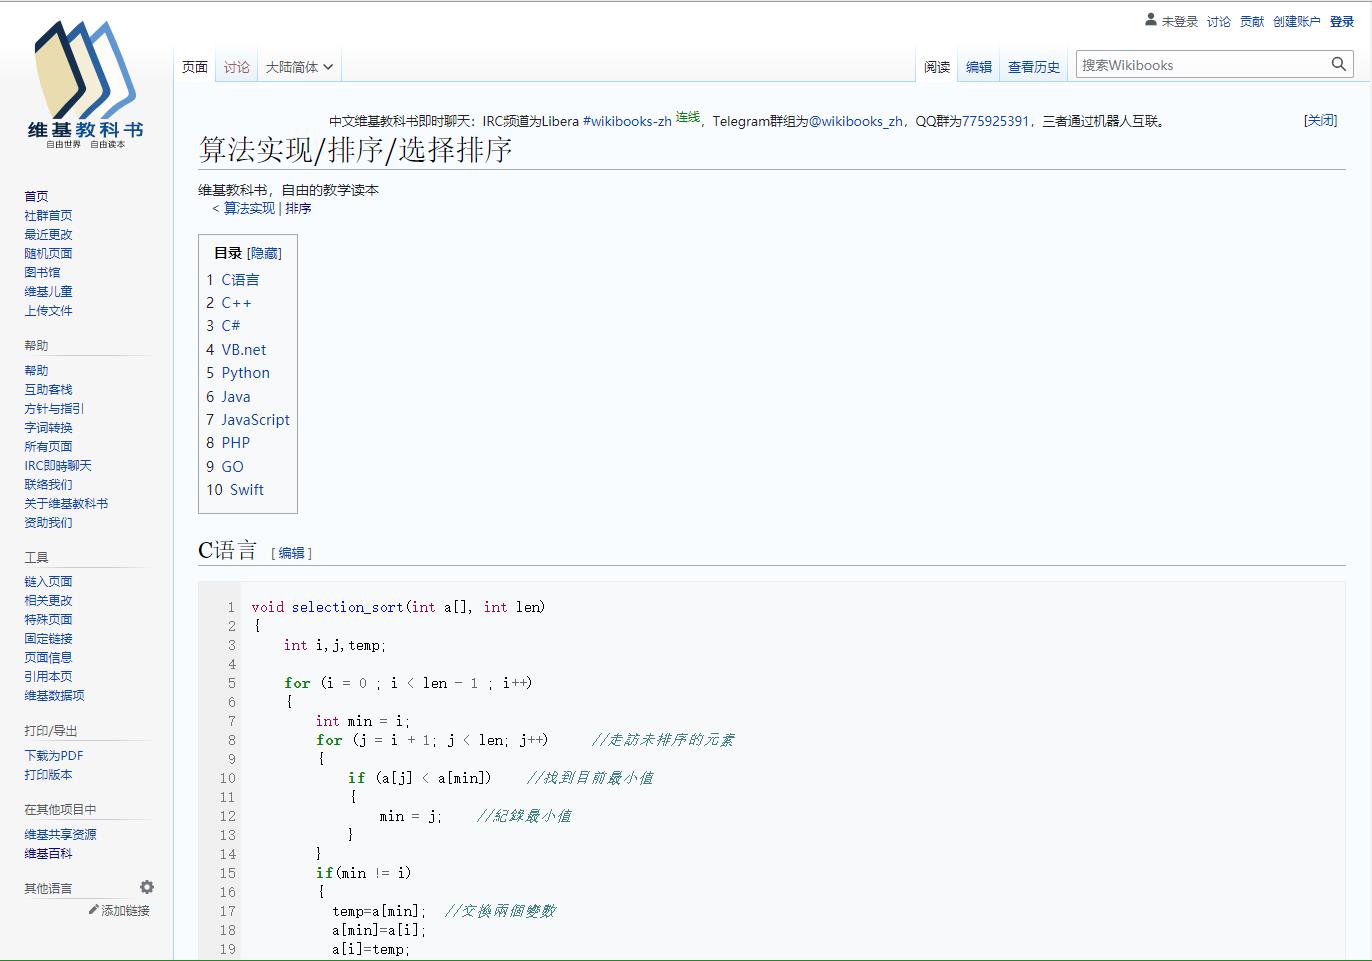
Task: Open 链入页面 tool link
Action: coord(48,581)
